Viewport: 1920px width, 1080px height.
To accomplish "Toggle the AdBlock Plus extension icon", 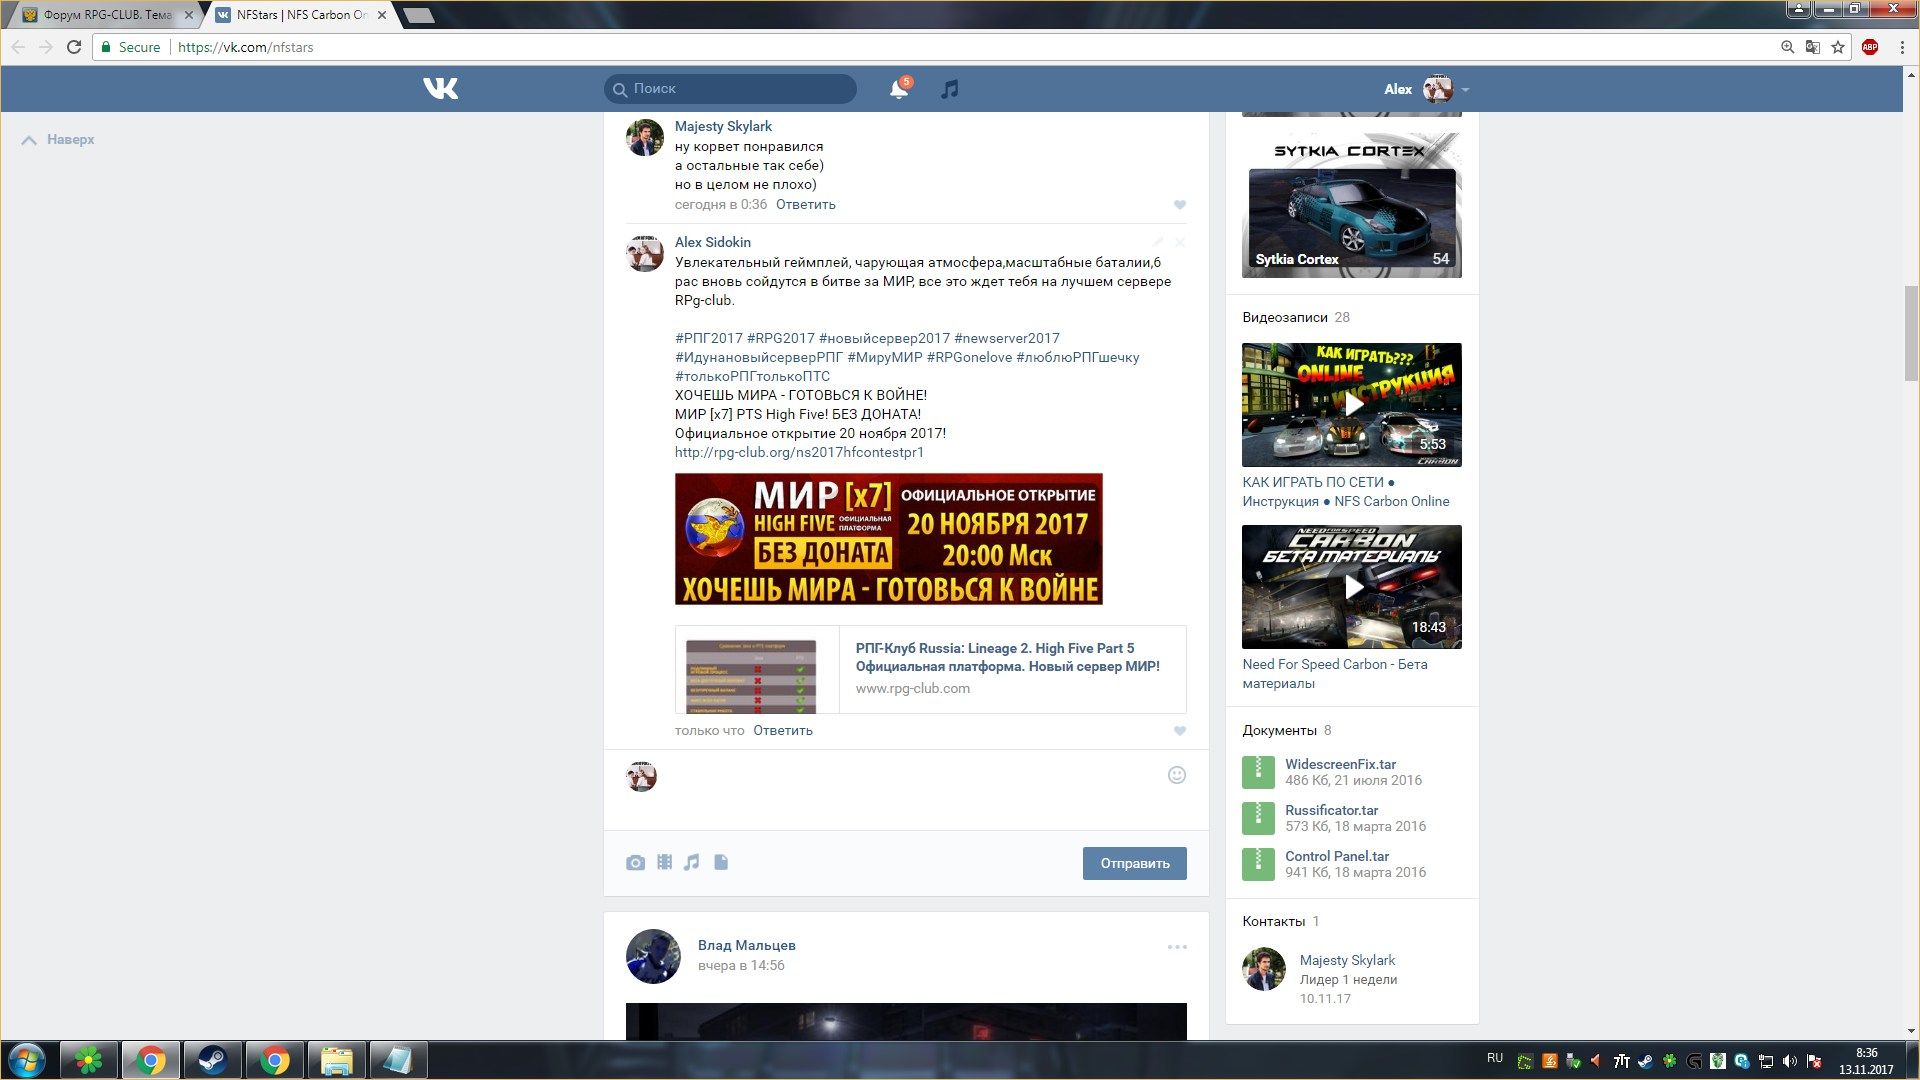I will tap(1869, 47).
